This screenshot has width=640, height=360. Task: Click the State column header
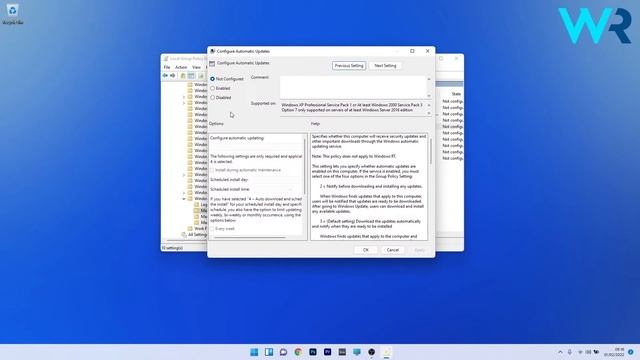pos(456,94)
